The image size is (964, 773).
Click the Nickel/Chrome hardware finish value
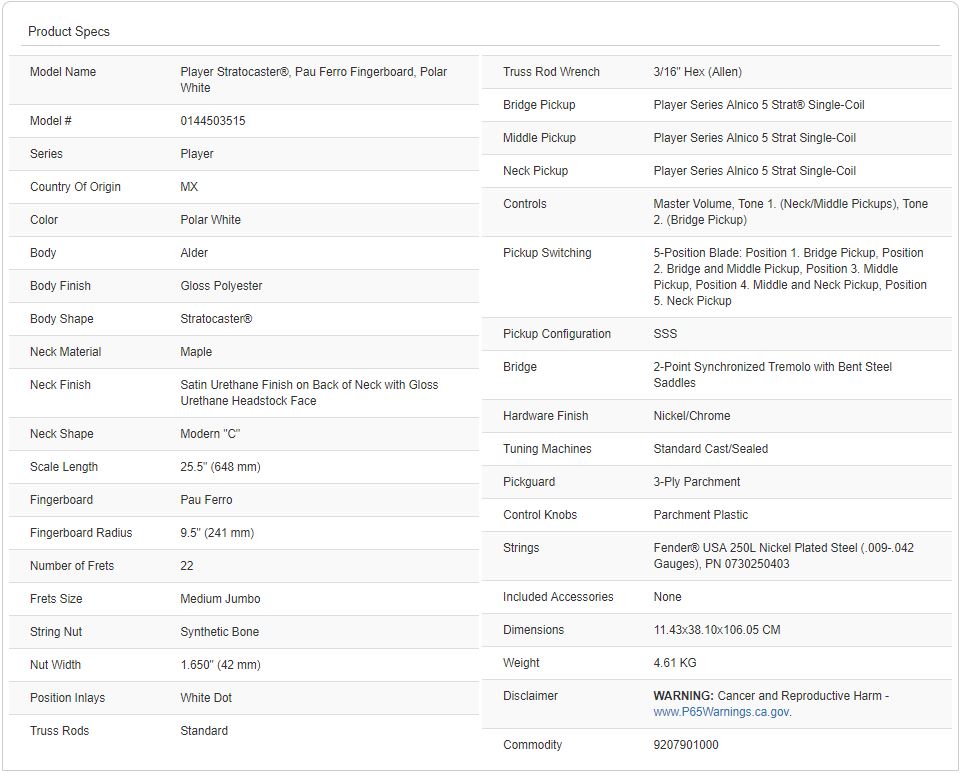[692, 416]
